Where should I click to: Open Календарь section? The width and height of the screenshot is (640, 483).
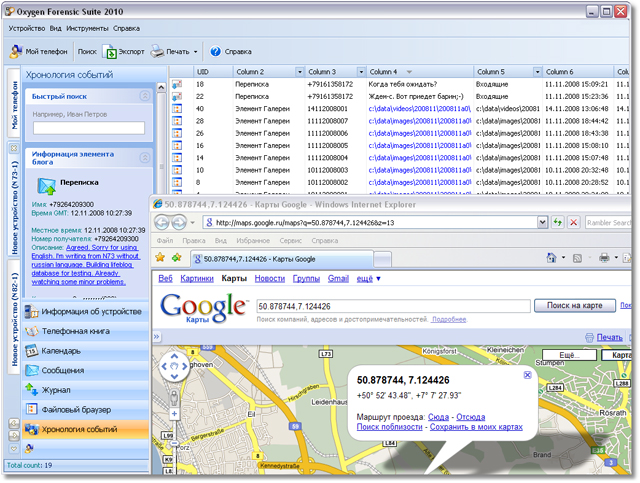(x=86, y=351)
